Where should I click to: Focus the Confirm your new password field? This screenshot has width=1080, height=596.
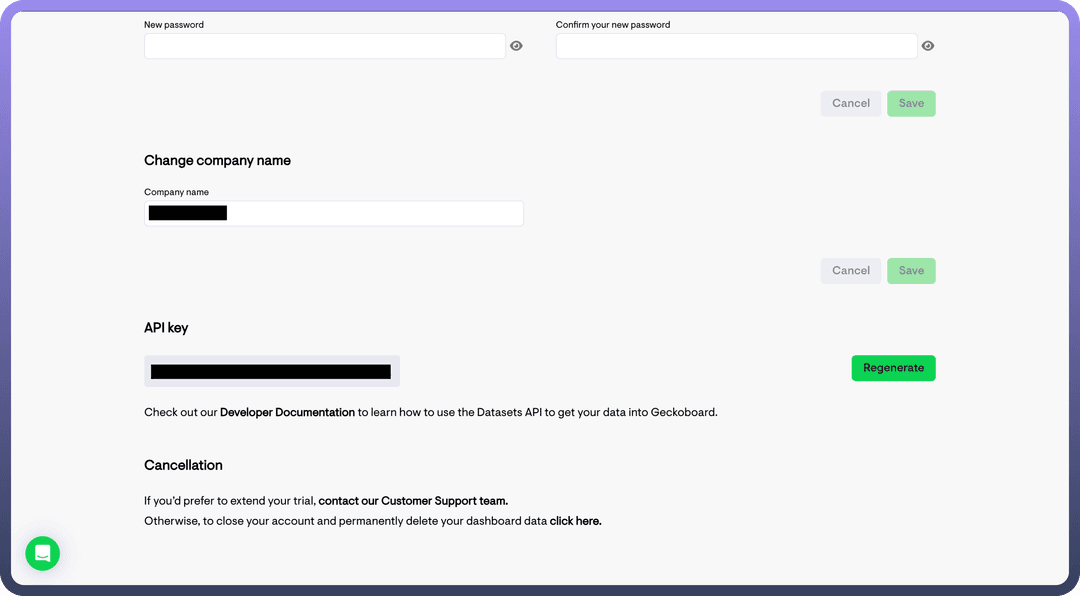tap(736, 46)
